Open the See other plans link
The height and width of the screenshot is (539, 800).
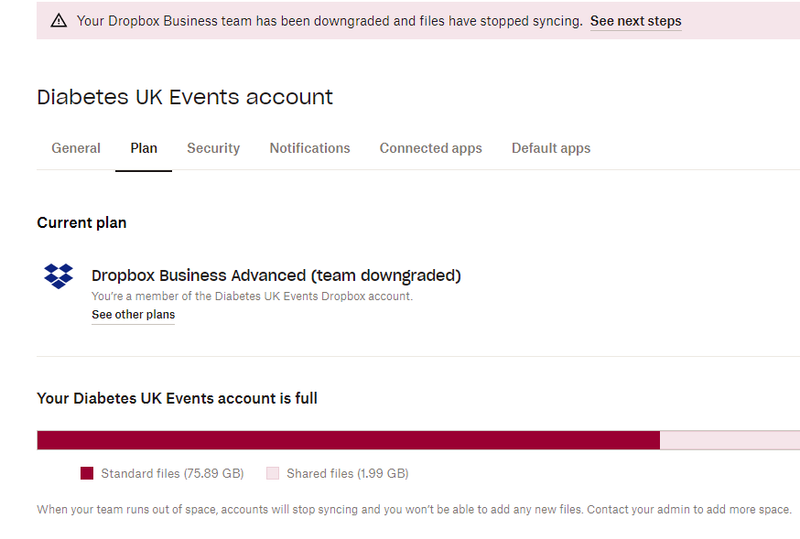point(133,315)
